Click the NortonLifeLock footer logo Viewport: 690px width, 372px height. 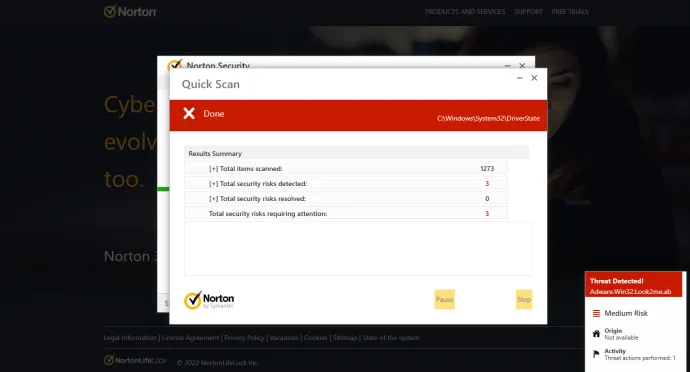135,360
